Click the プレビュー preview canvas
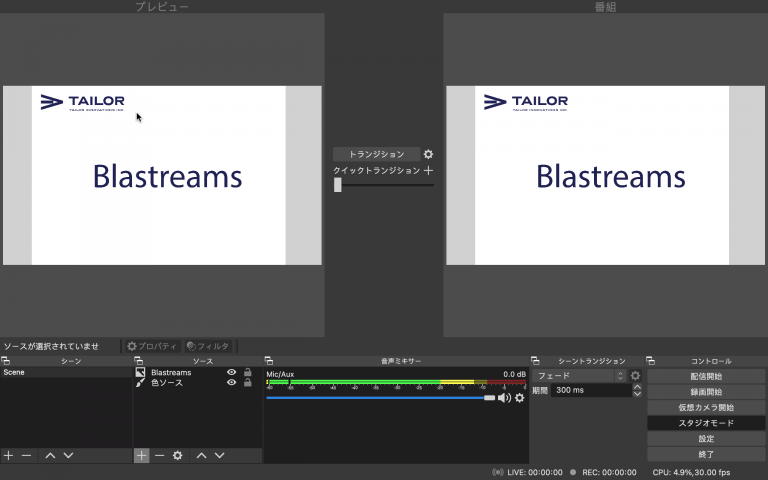 [x=162, y=175]
